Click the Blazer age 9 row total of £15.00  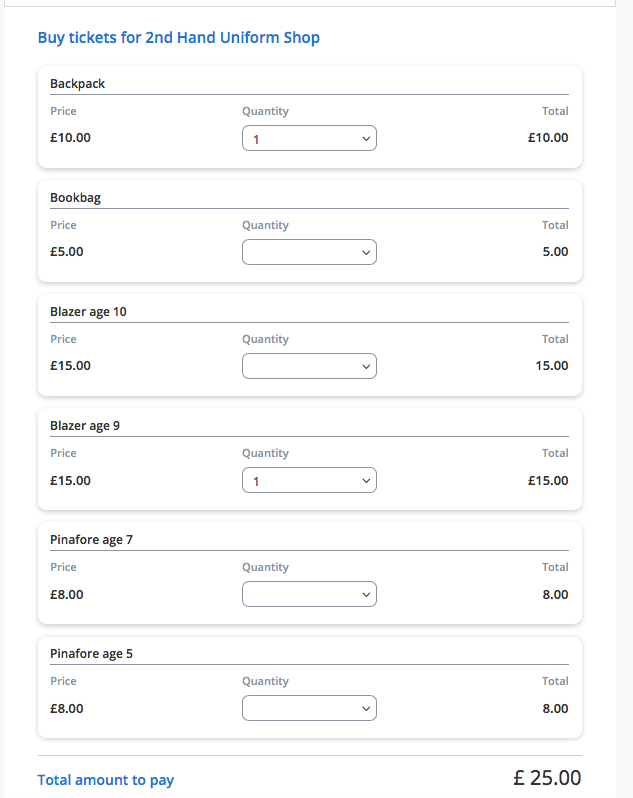click(548, 480)
